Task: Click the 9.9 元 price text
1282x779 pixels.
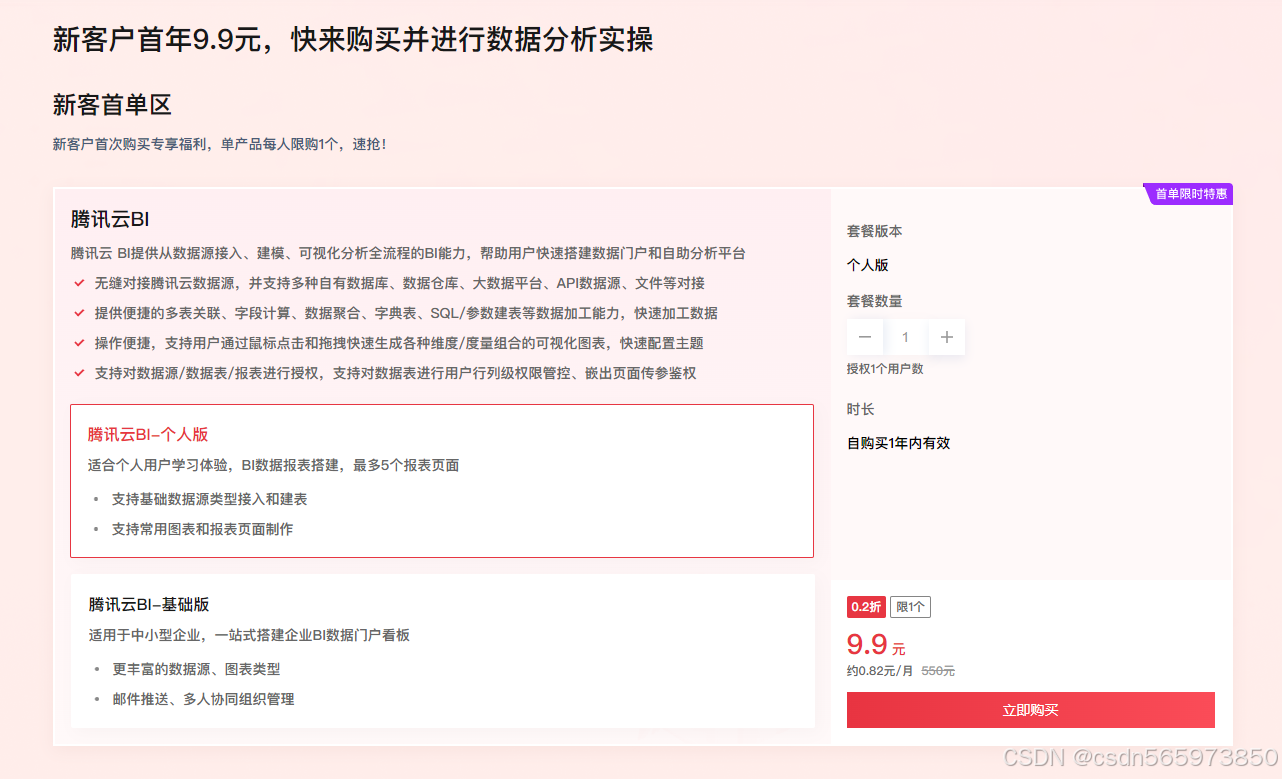Action: (x=876, y=644)
